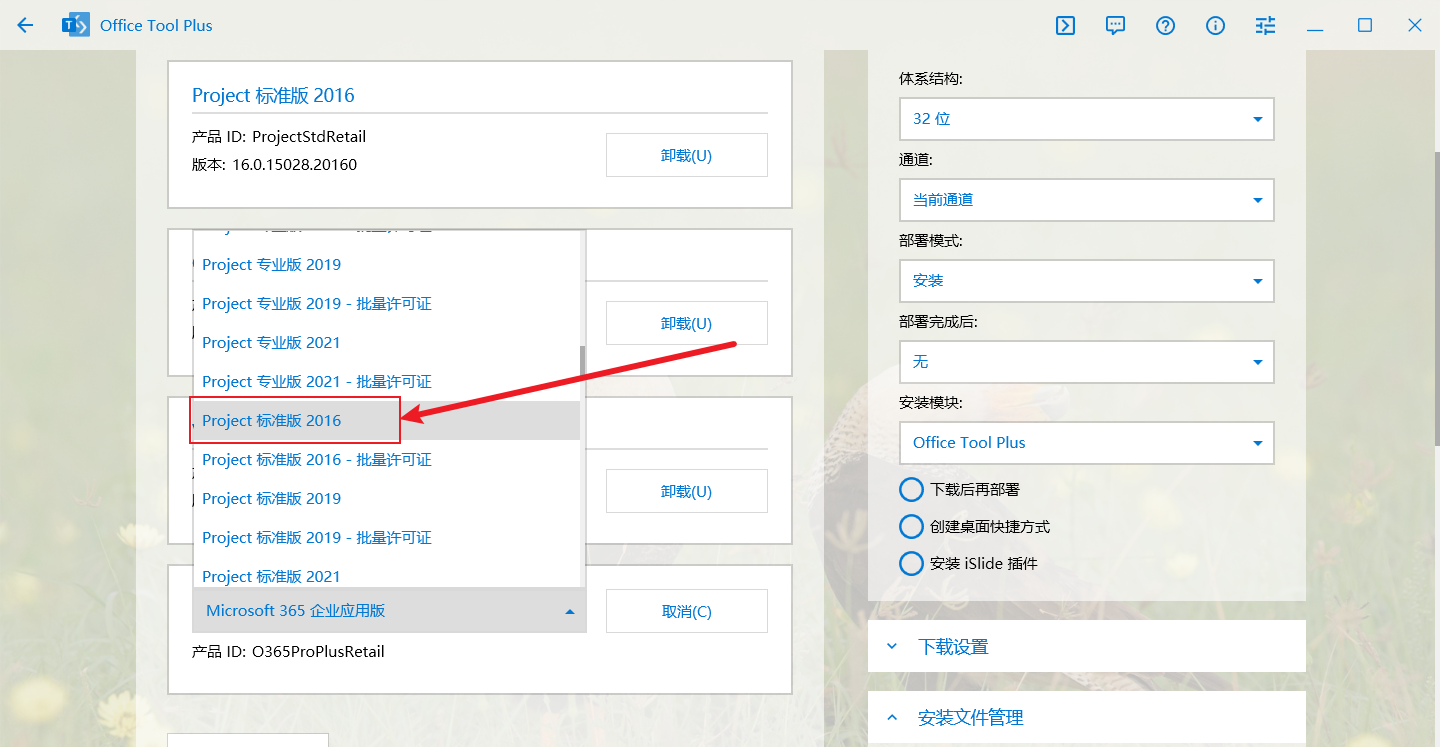Click the Project 标准版 2016 card title
Image resolution: width=1440 pixels, height=747 pixels.
(273, 95)
